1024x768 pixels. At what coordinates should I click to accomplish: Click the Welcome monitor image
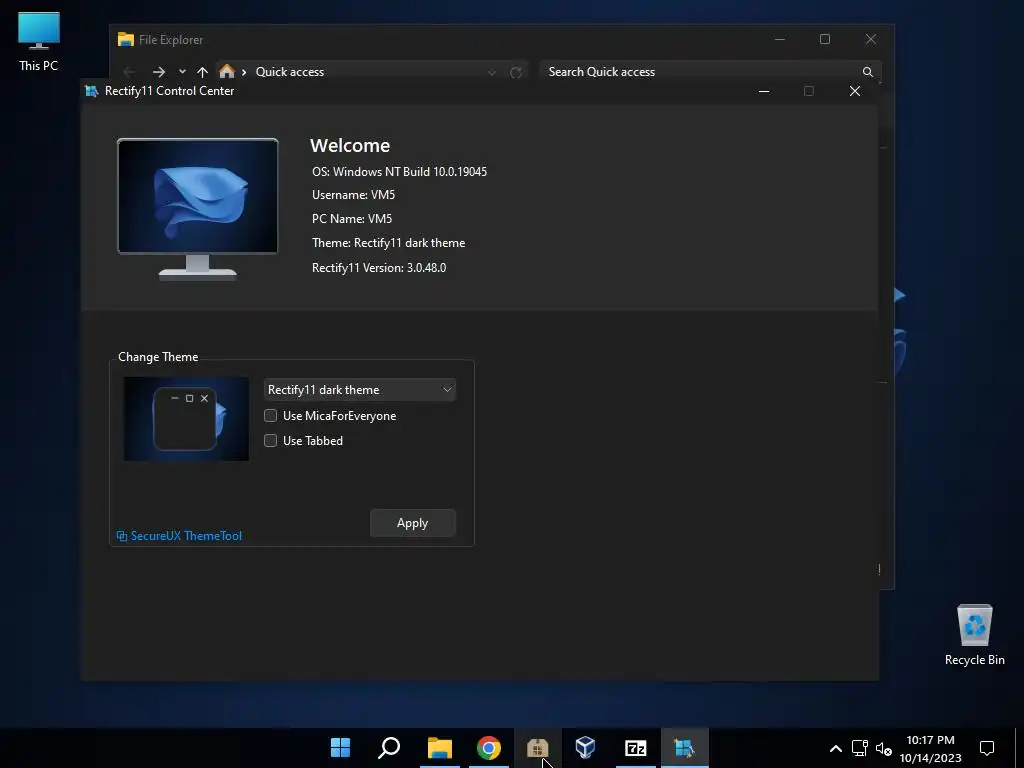coord(197,209)
